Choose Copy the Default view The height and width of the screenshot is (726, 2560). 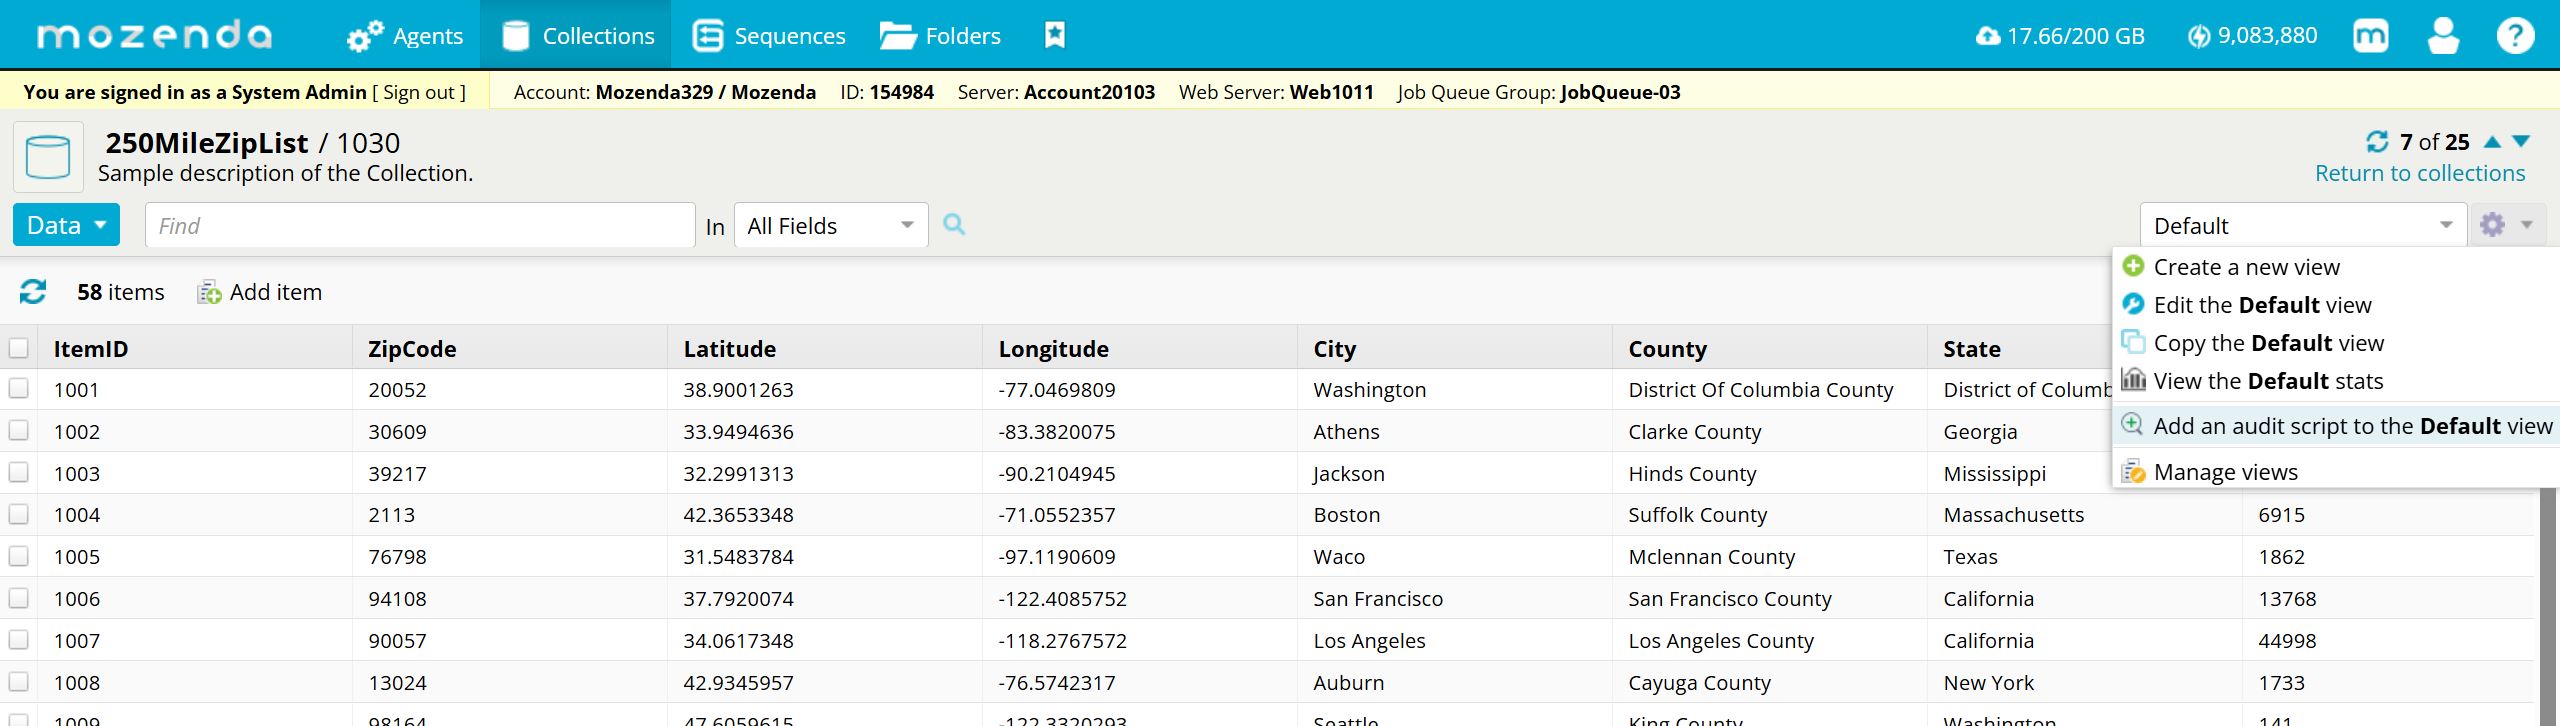(x=2268, y=343)
